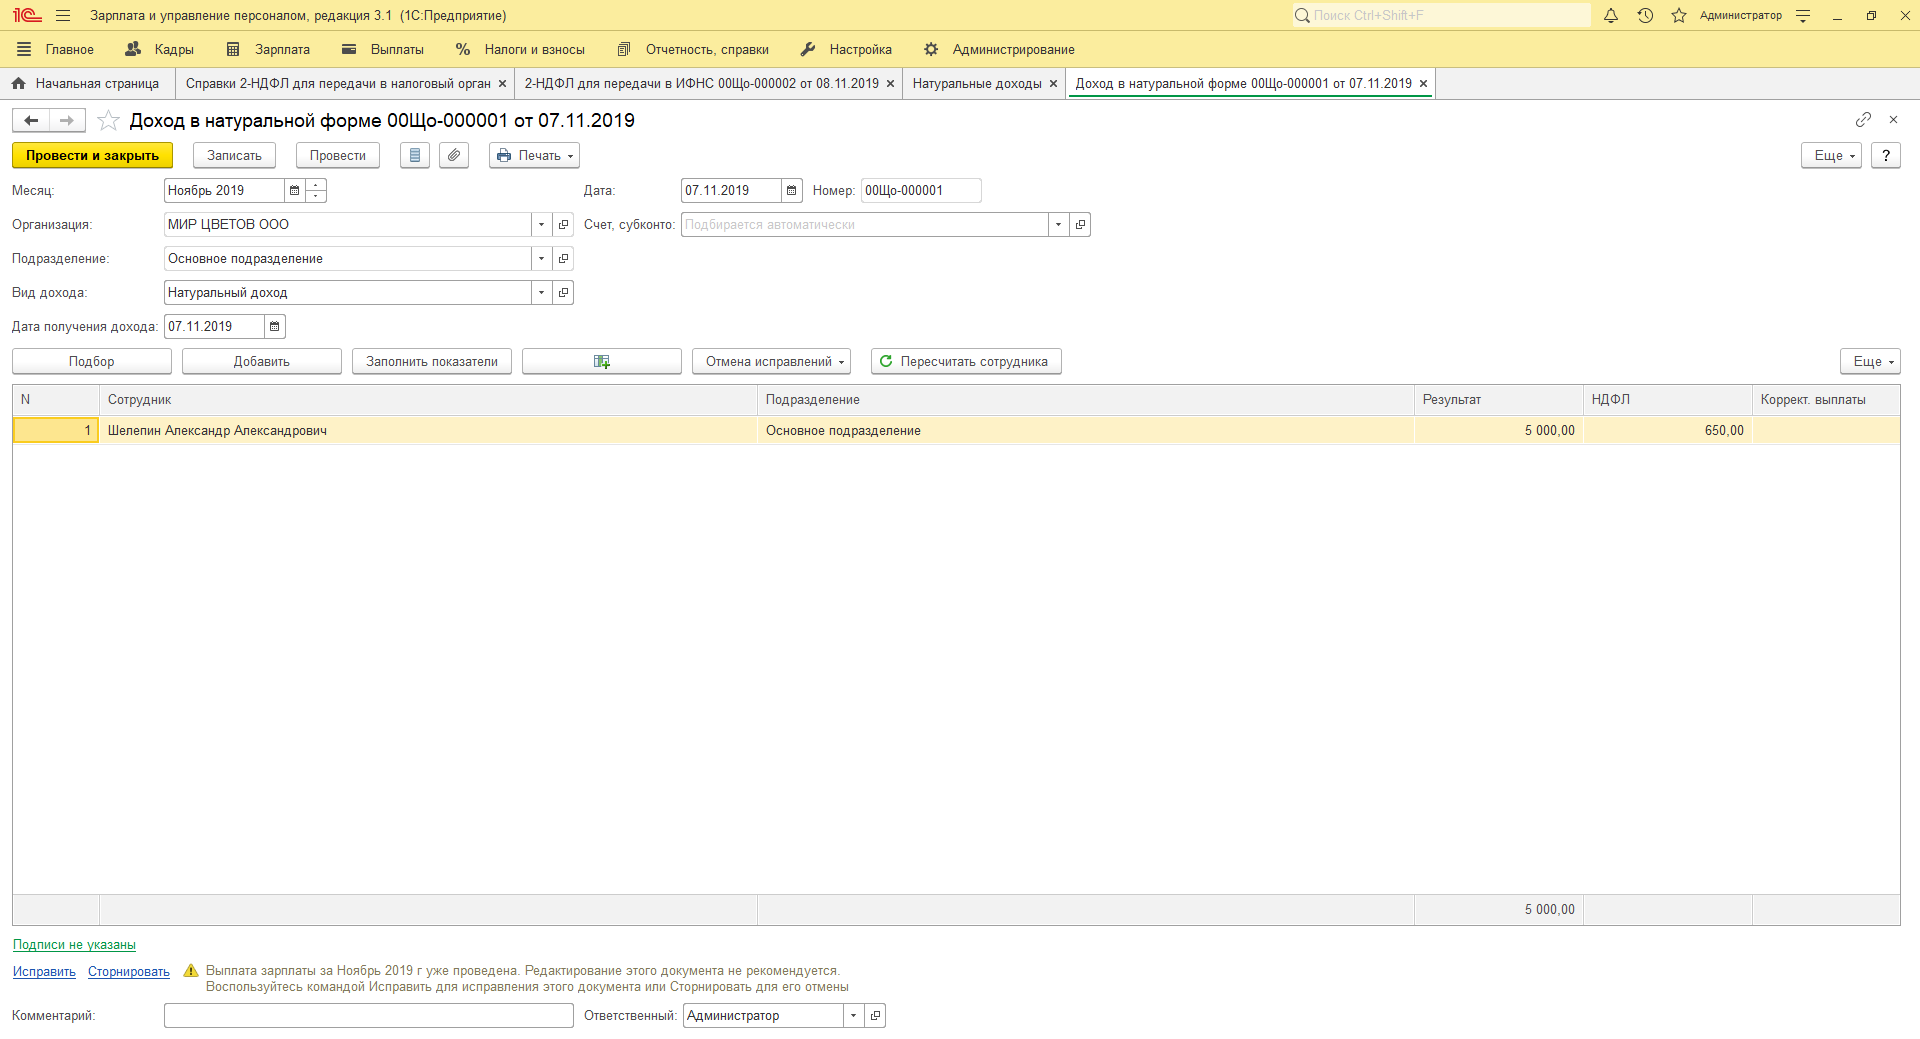
Task: Switch to Справки 2-НДФЛ tab
Action: (x=338, y=83)
